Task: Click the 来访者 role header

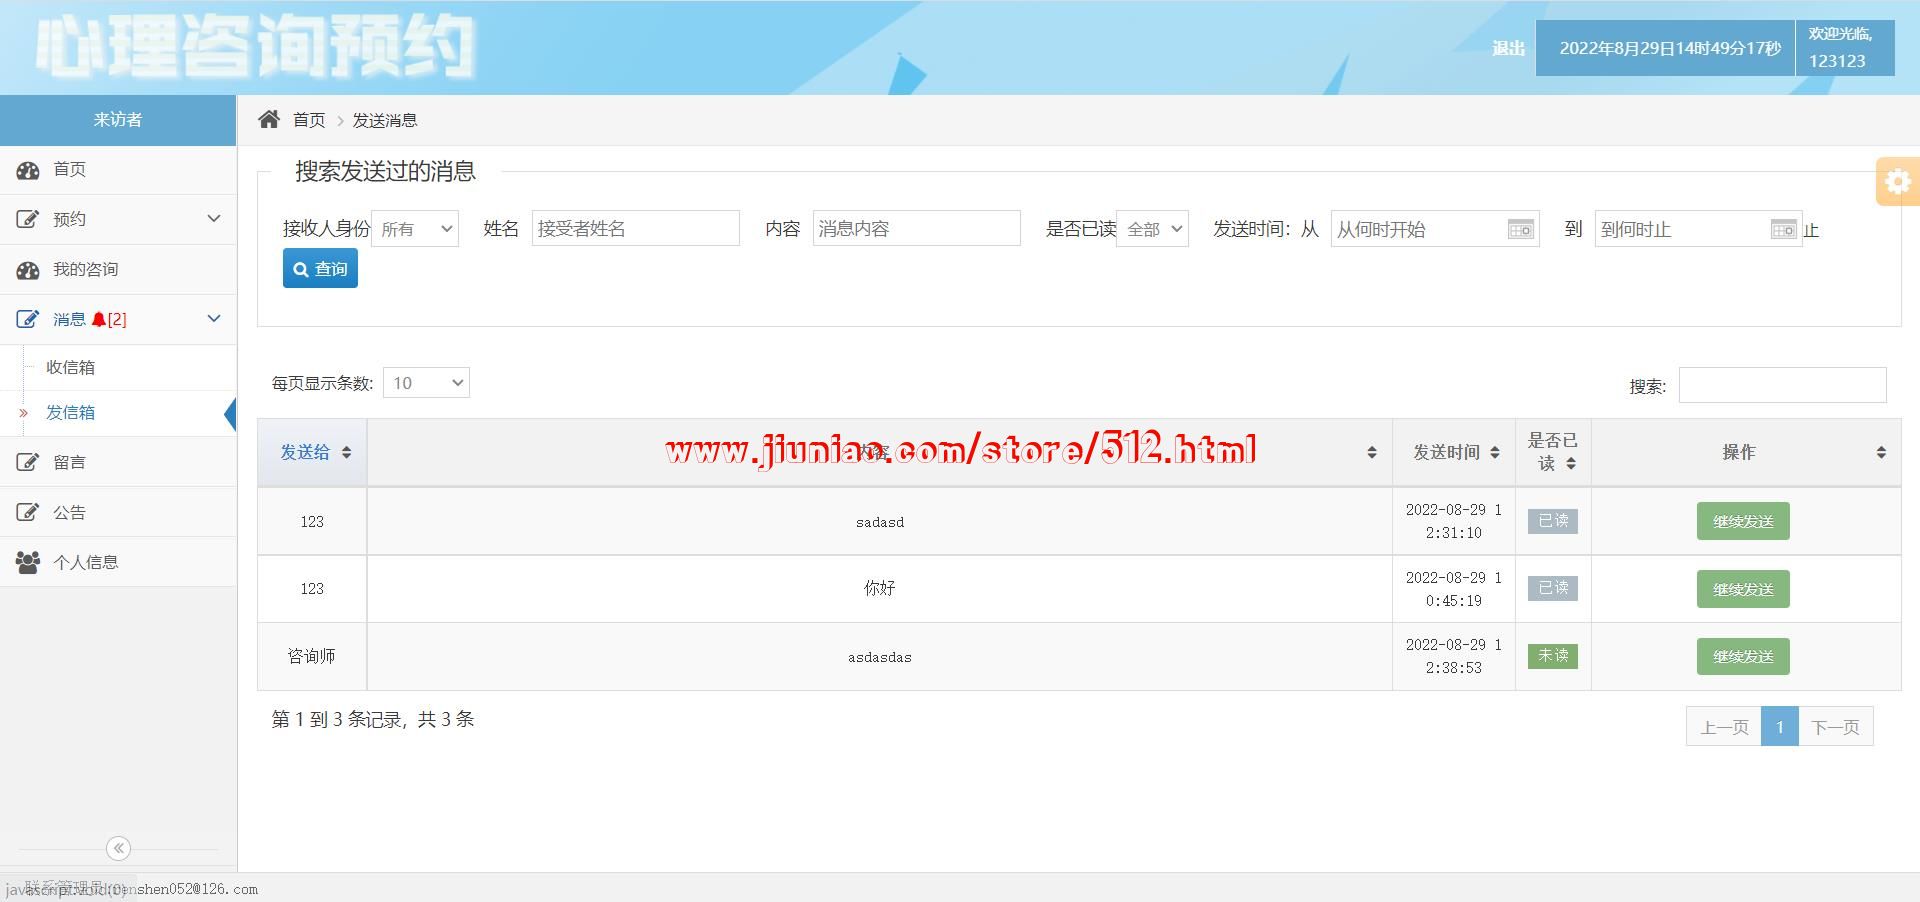Action: coord(118,120)
